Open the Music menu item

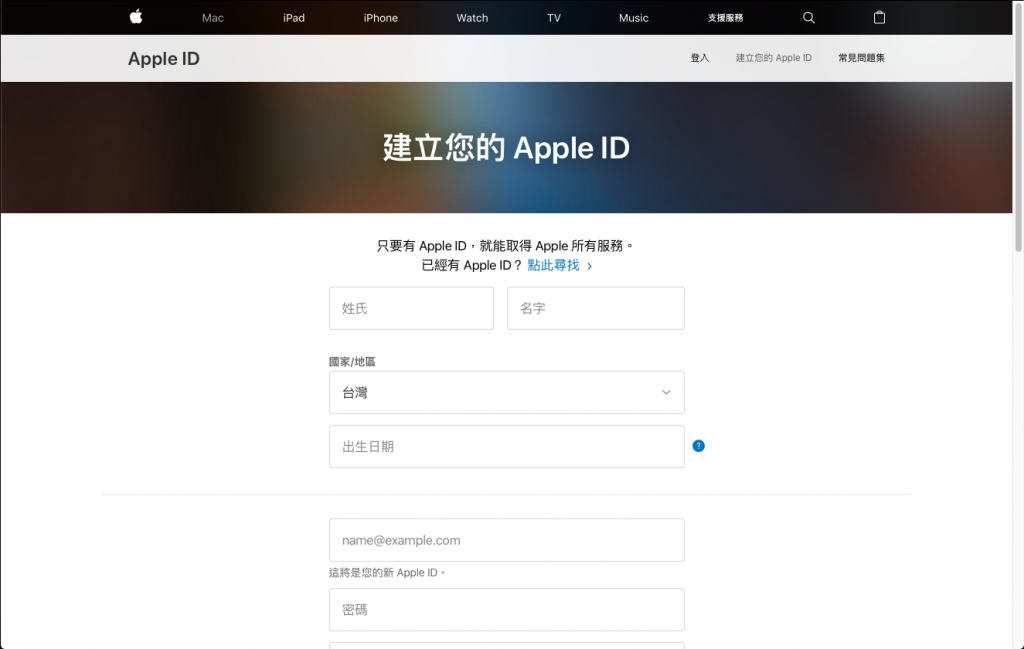pyautogui.click(x=633, y=18)
